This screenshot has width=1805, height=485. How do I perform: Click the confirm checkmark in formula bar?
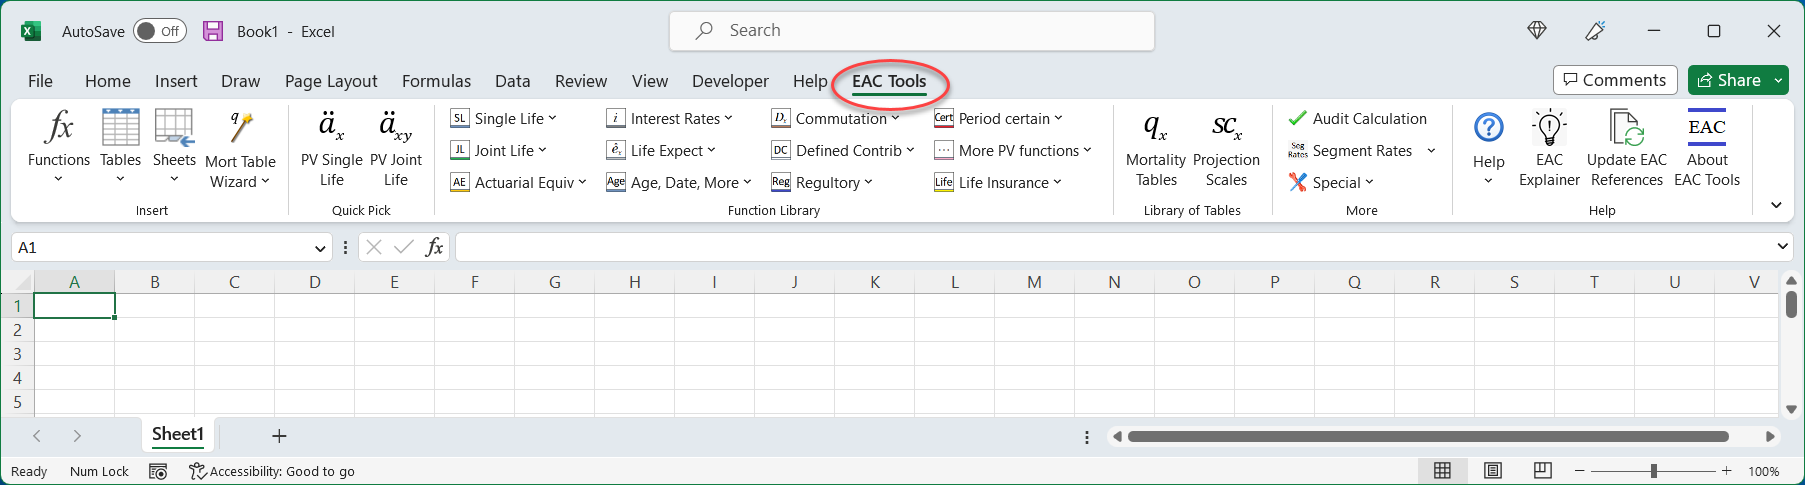coord(404,247)
